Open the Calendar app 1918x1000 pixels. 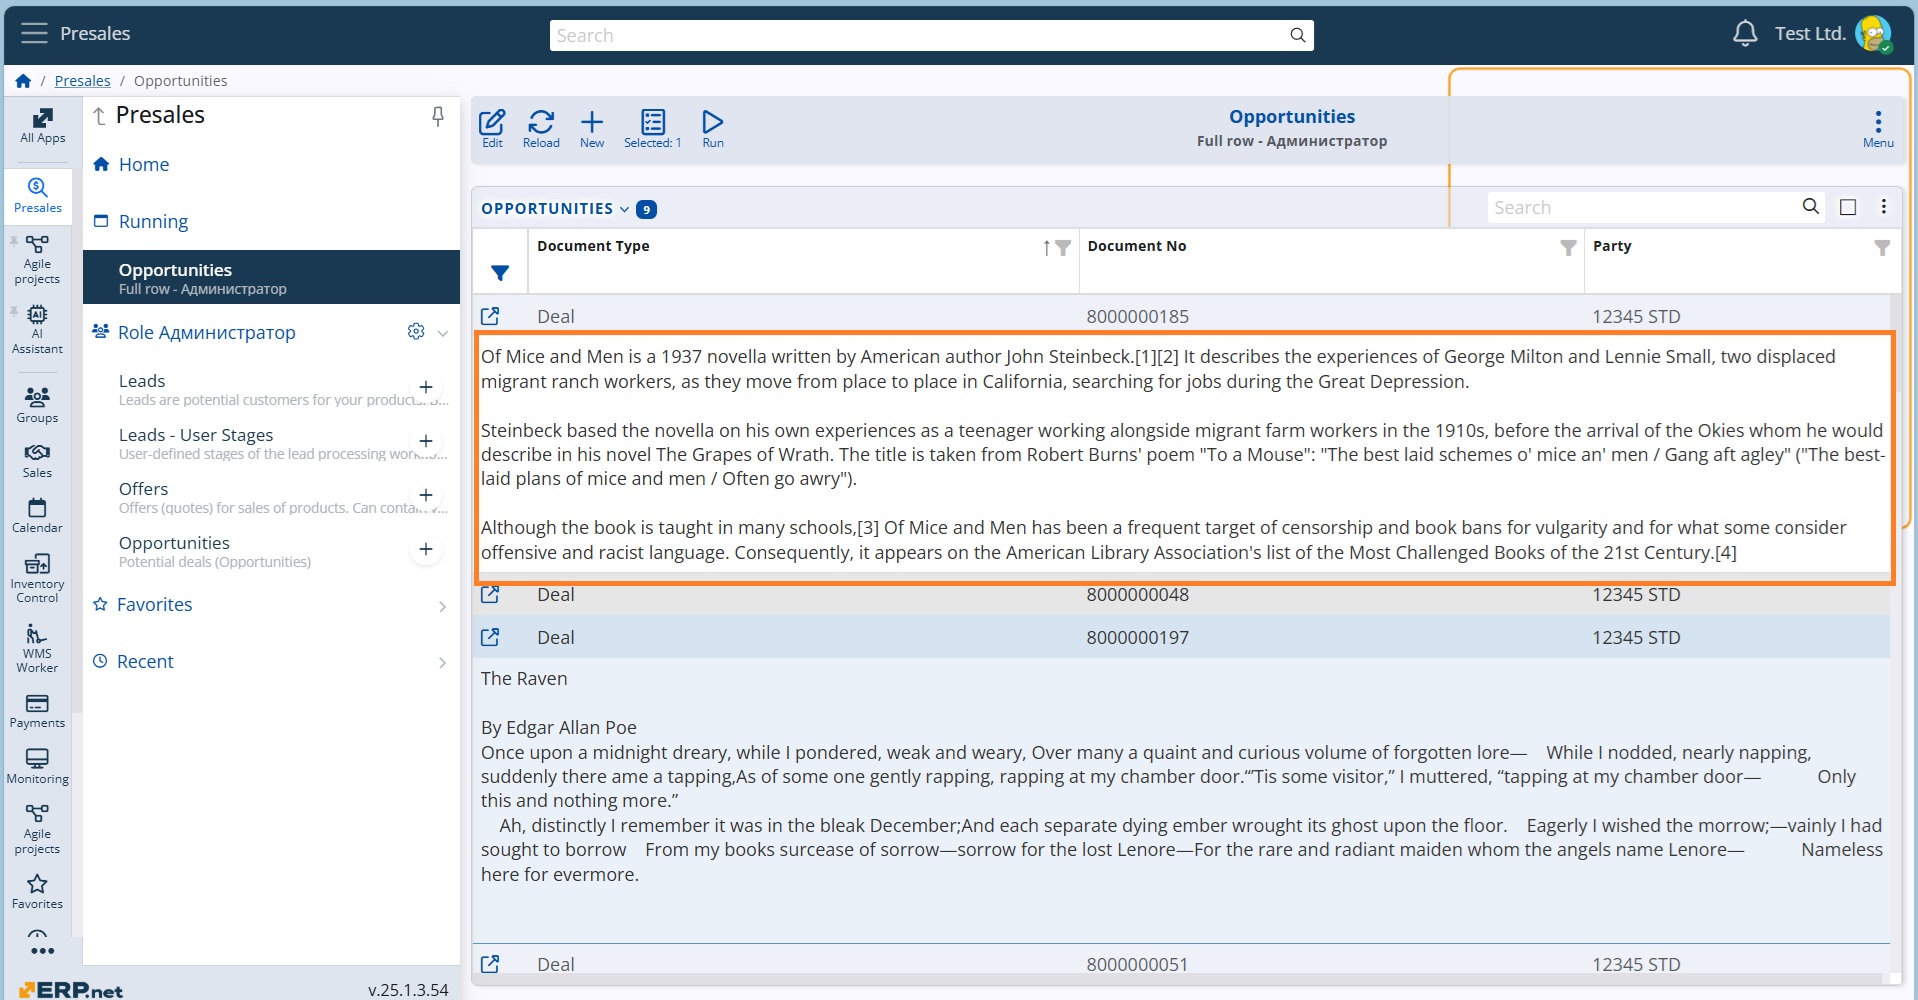[37, 516]
